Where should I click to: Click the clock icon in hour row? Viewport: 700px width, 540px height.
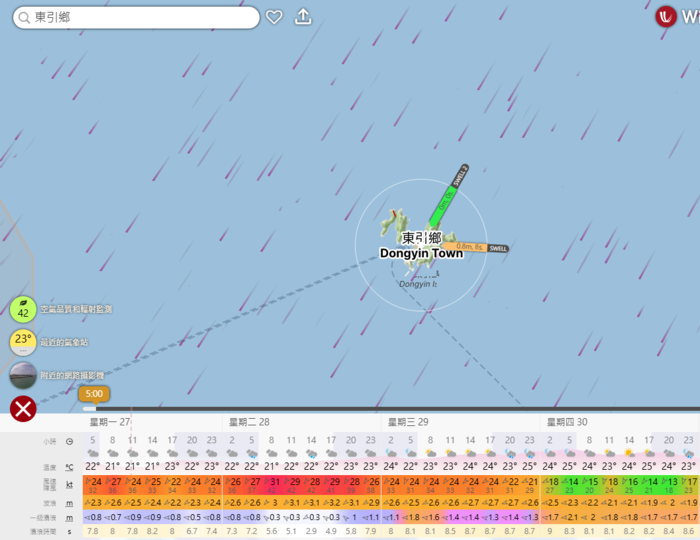[x=69, y=440]
